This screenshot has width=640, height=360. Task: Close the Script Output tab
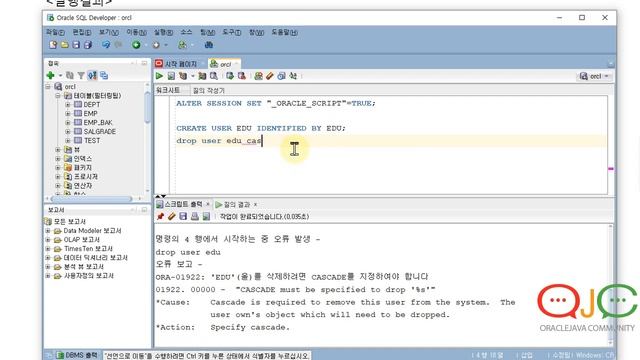(208, 204)
